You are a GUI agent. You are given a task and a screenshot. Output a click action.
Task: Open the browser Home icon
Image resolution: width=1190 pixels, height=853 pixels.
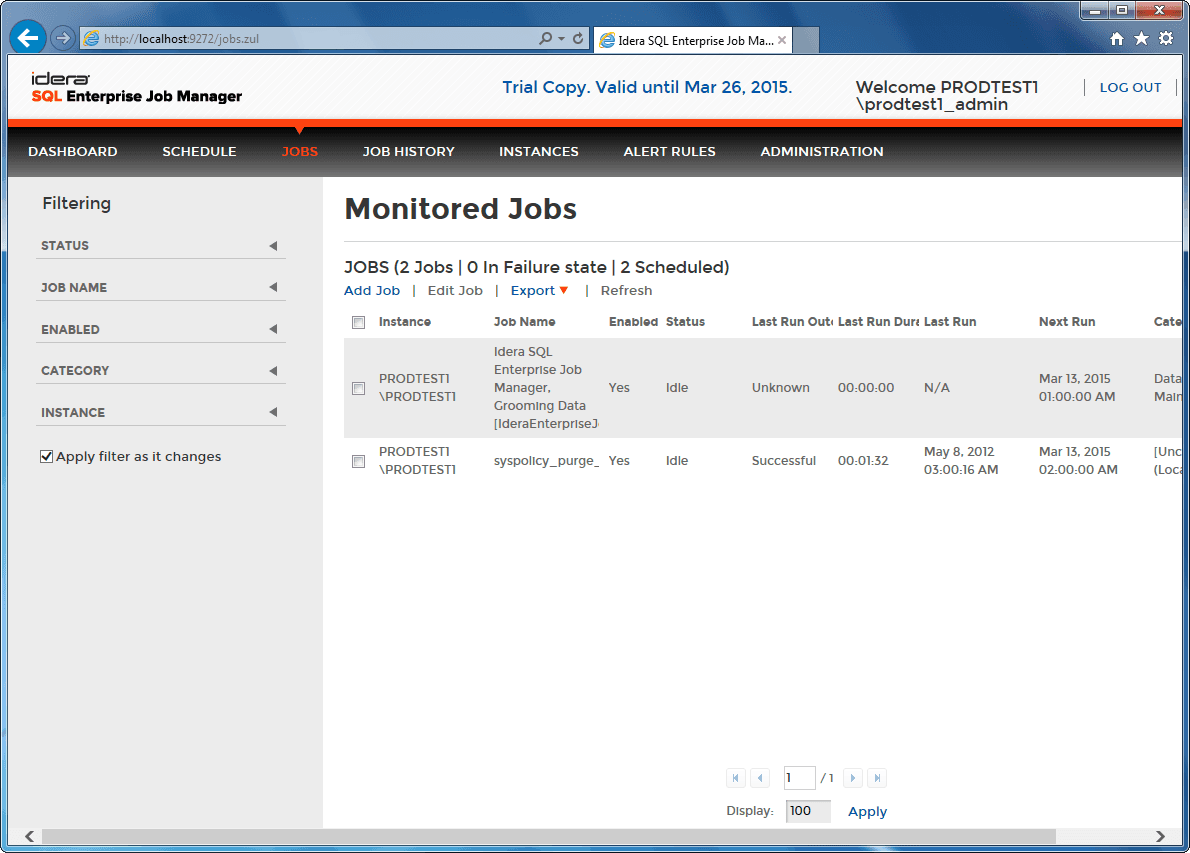[1116, 39]
